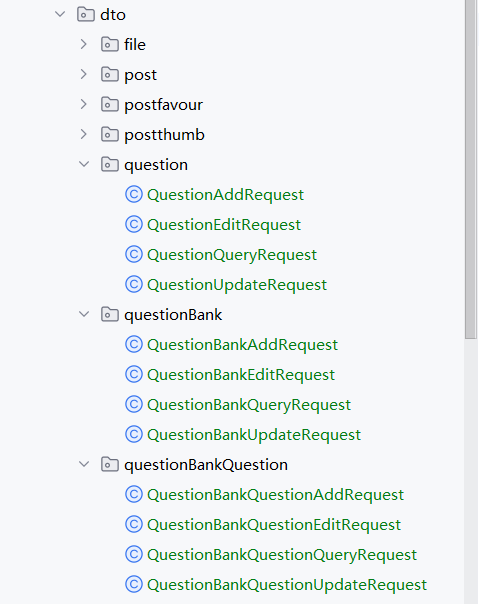
Task: Collapse the questionBankQuestion folder
Action: pos(84,464)
